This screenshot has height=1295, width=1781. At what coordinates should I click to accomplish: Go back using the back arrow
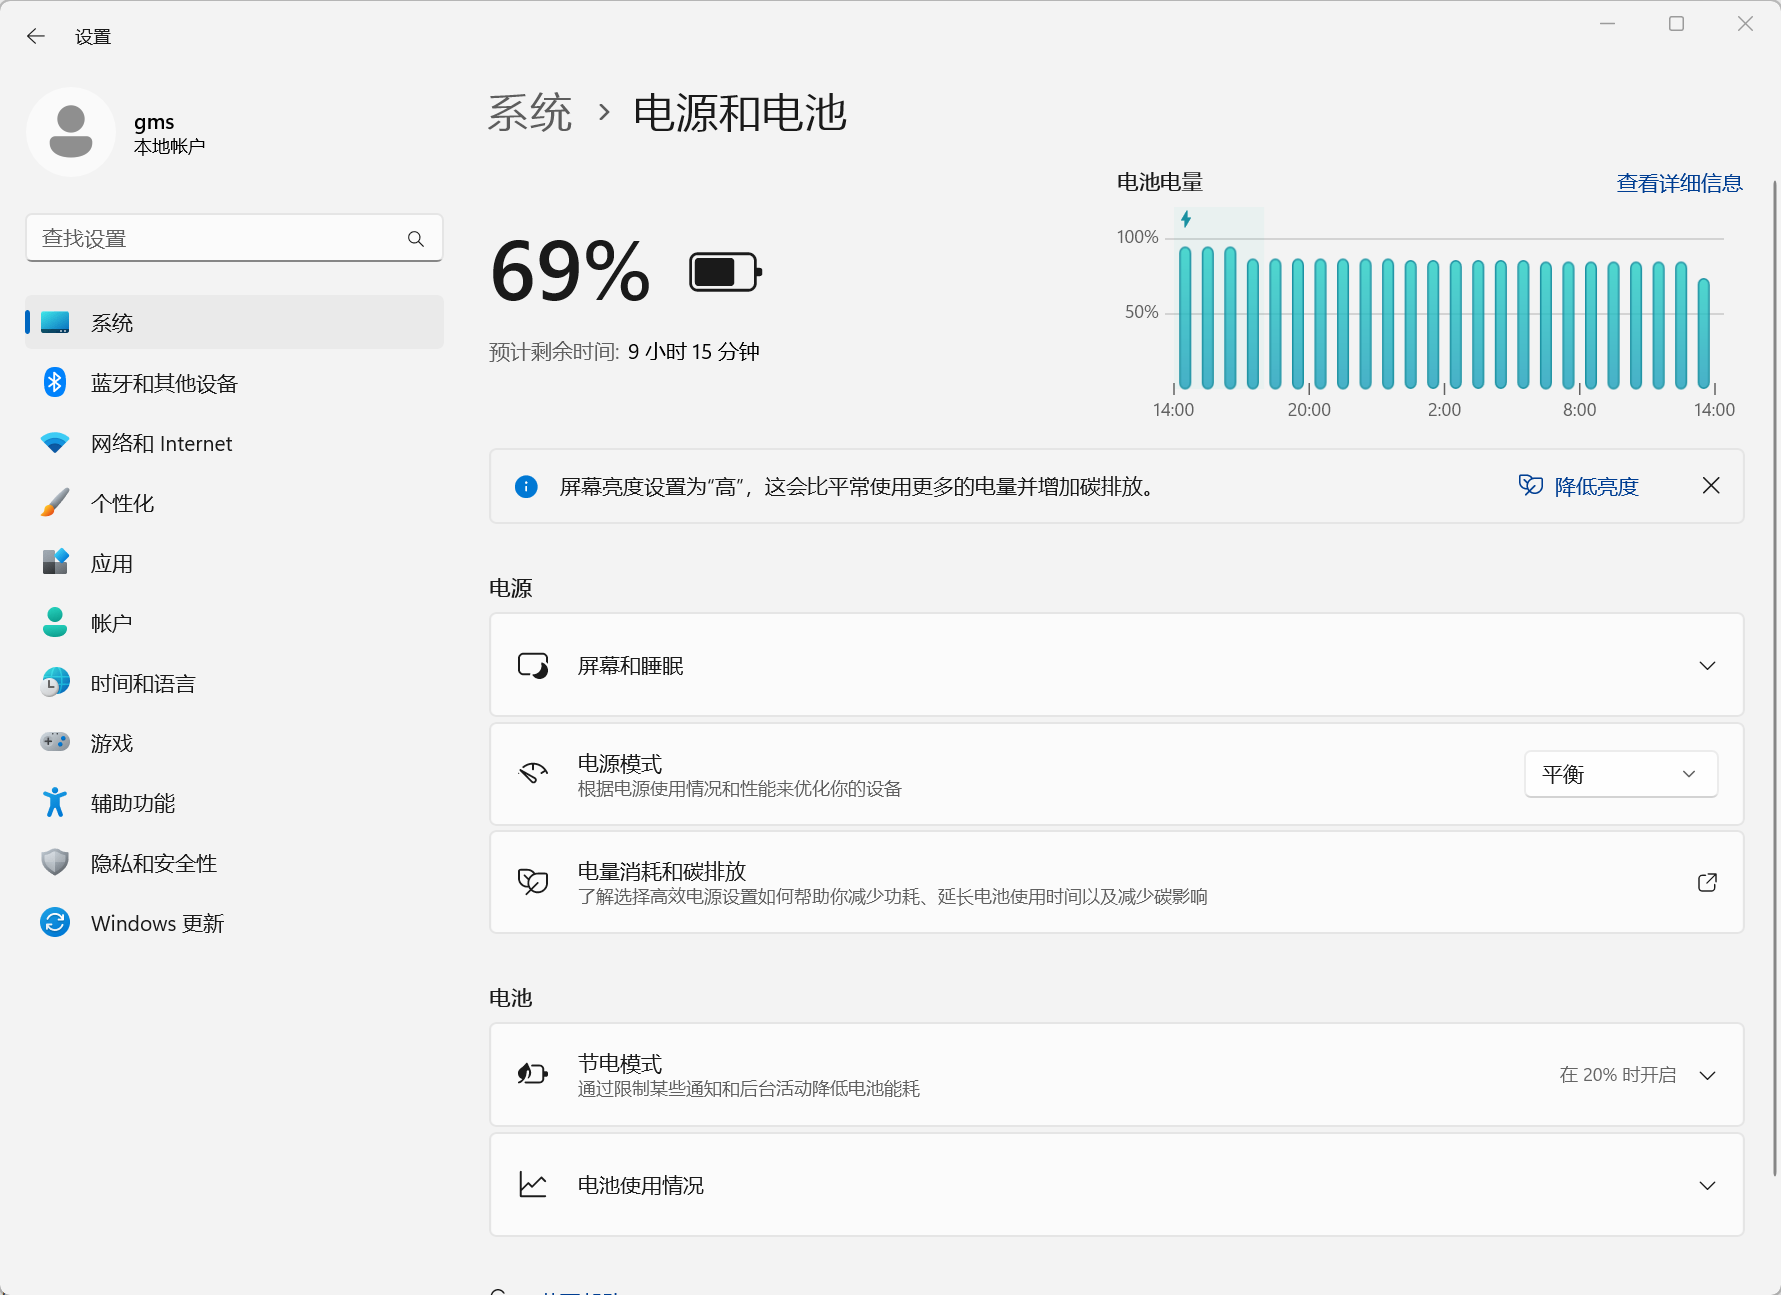36,36
